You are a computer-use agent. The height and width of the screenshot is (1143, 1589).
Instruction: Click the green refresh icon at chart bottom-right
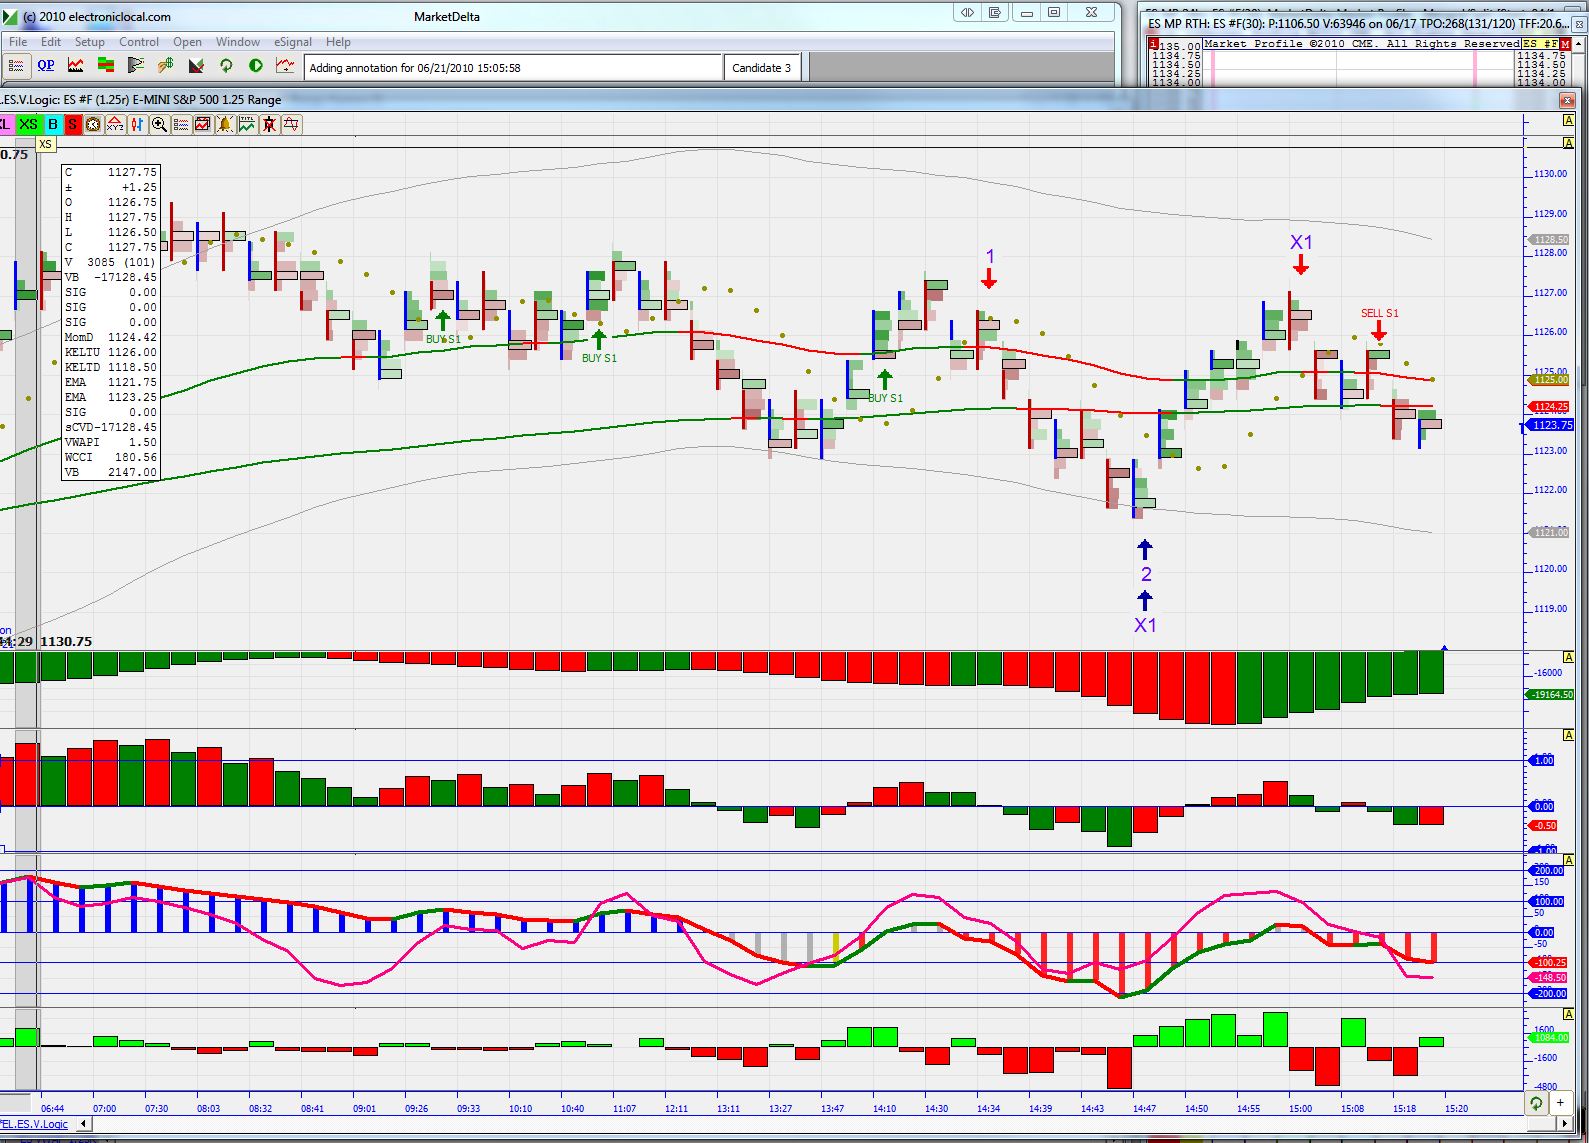pos(1536,1103)
